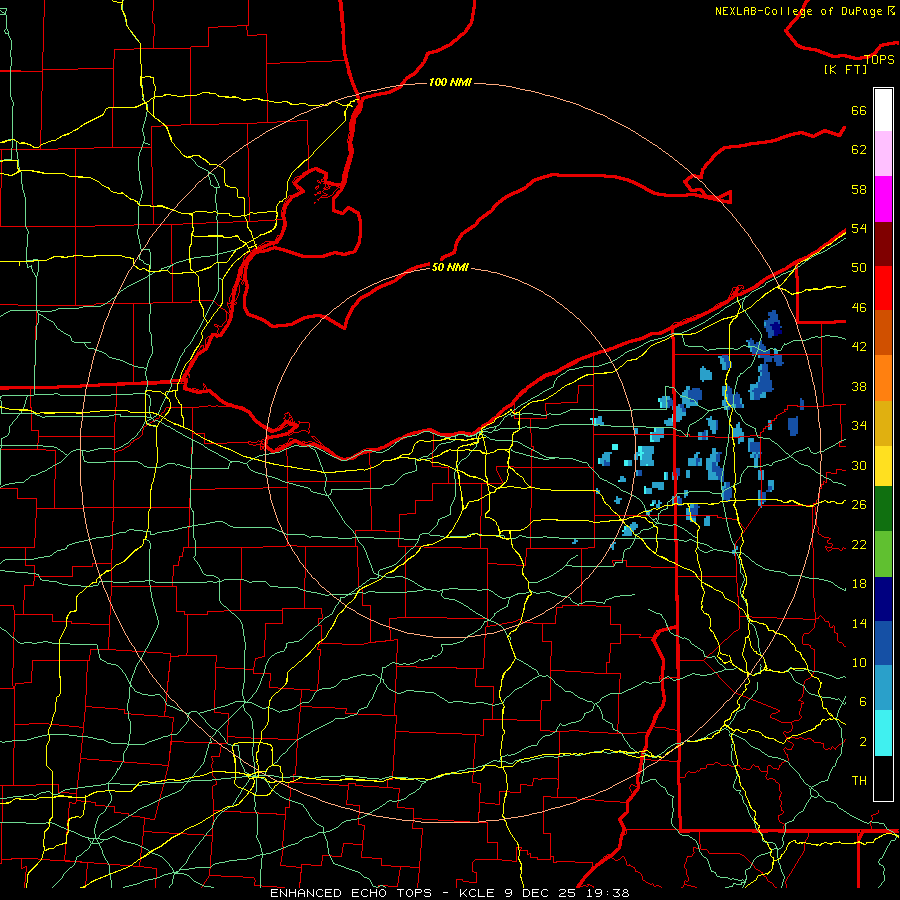Click the navy blue legend swatch
The height and width of the screenshot is (900, 900).
[883, 599]
